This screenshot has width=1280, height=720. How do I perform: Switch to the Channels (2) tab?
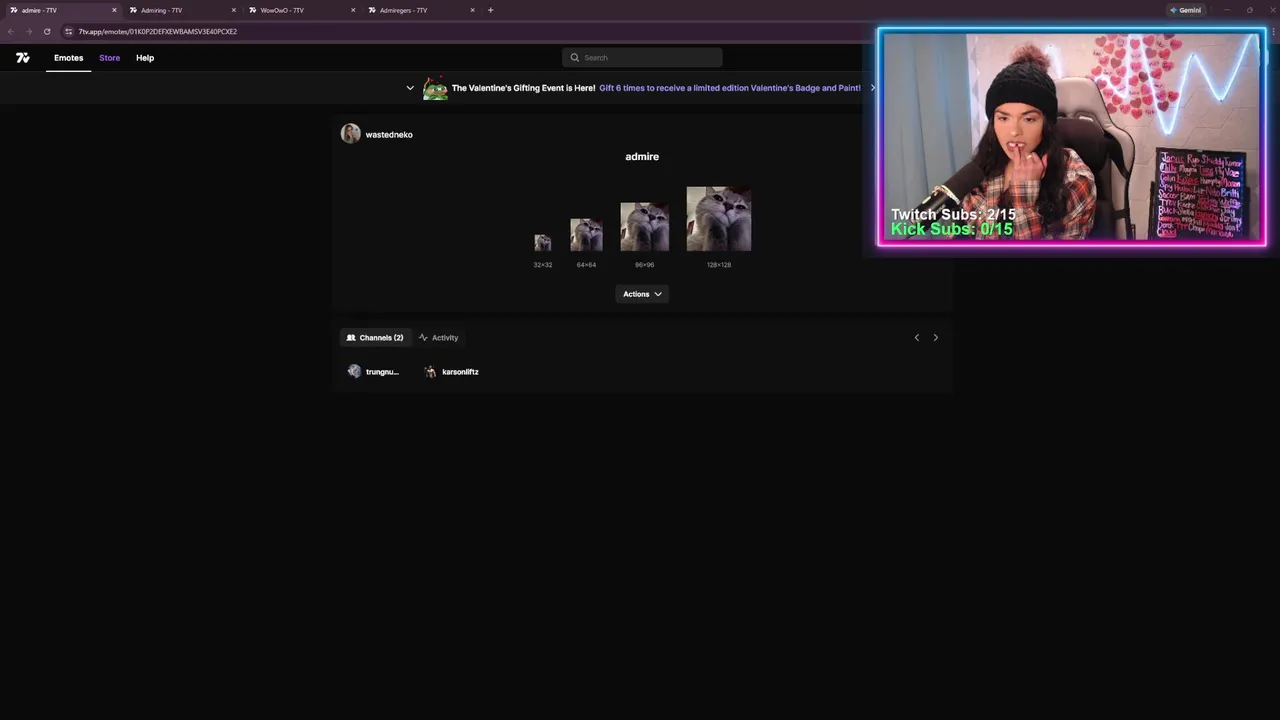(374, 338)
